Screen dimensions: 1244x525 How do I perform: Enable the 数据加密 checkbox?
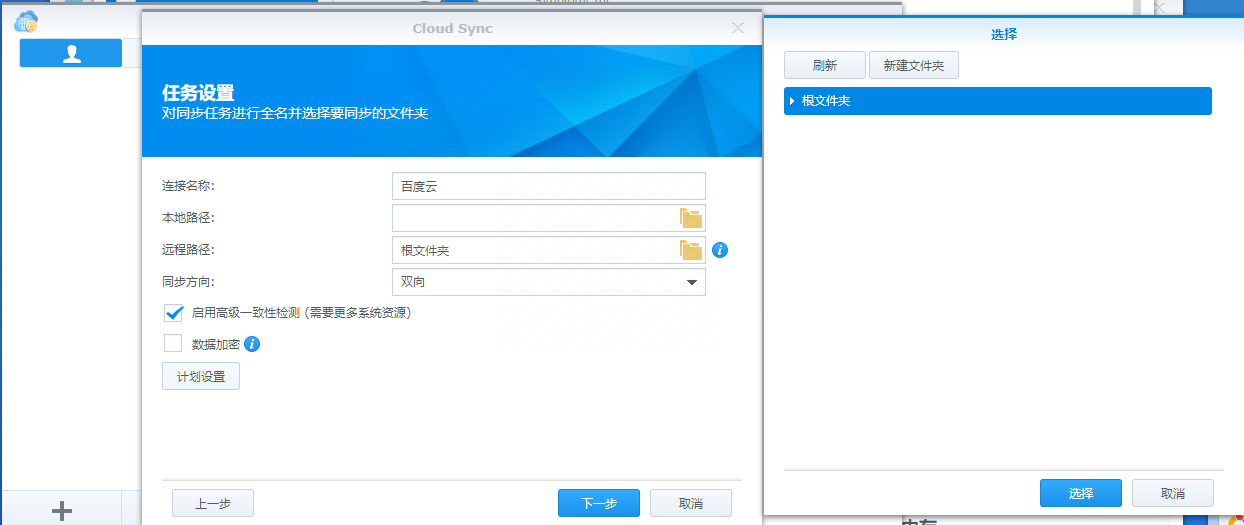point(174,344)
